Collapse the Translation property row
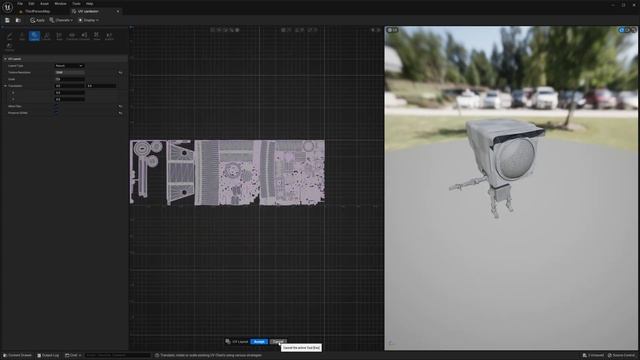This screenshot has width=640, height=360. tap(6, 86)
